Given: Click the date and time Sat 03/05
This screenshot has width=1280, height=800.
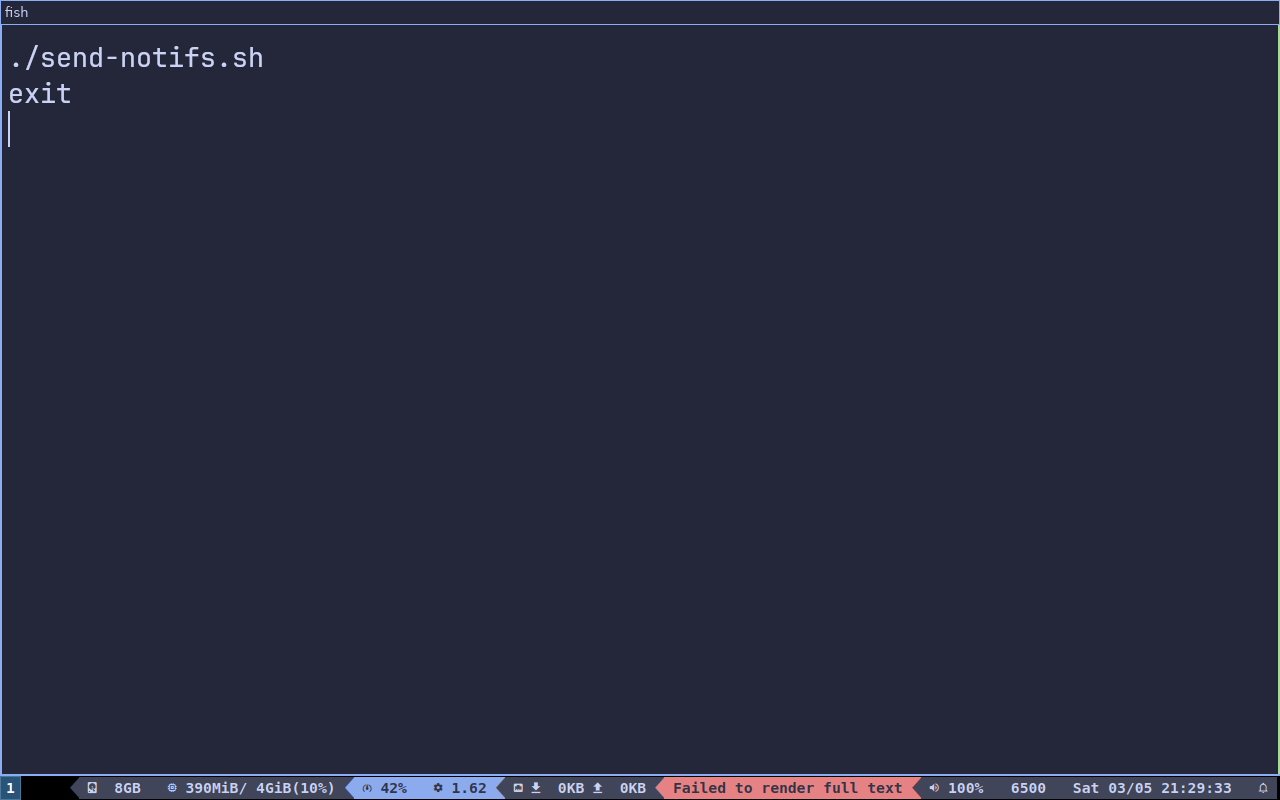Looking at the screenshot, I should pyautogui.click(x=1152, y=788).
